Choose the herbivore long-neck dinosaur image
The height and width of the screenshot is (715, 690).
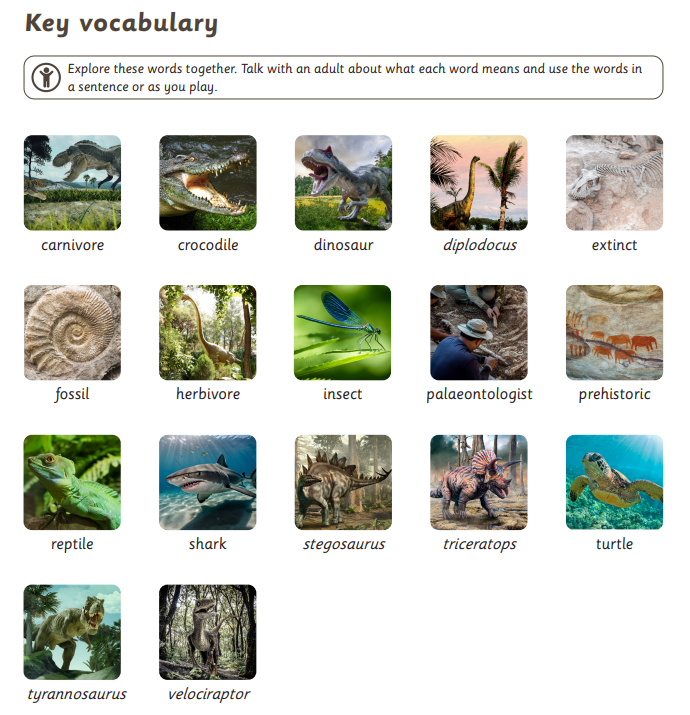208,332
